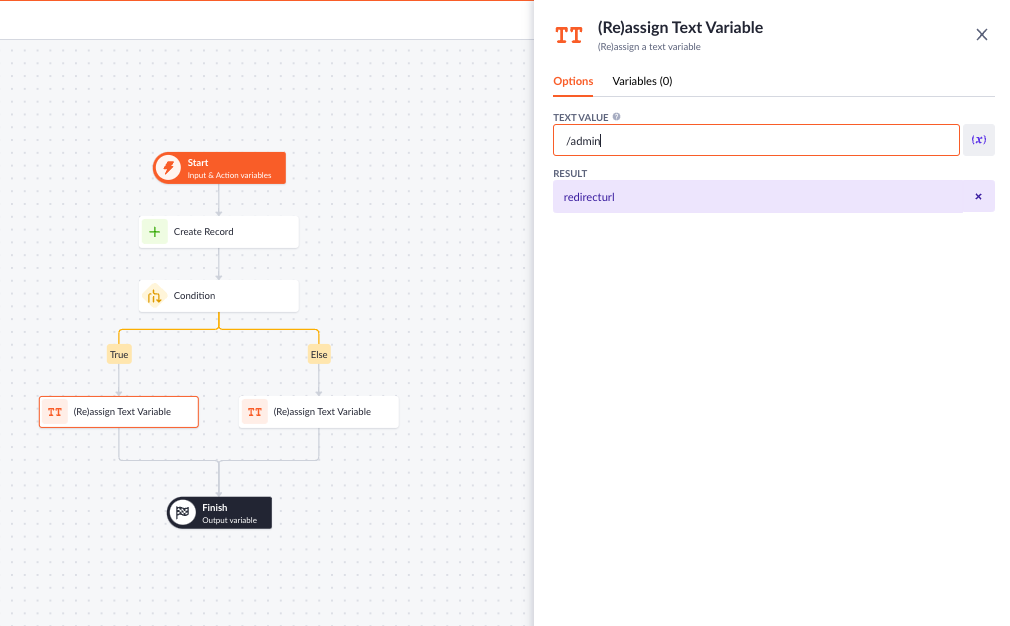Click the TT icon in panel header
Image resolution: width=1010 pixels, height=626 pixels.
coord(569,35)
